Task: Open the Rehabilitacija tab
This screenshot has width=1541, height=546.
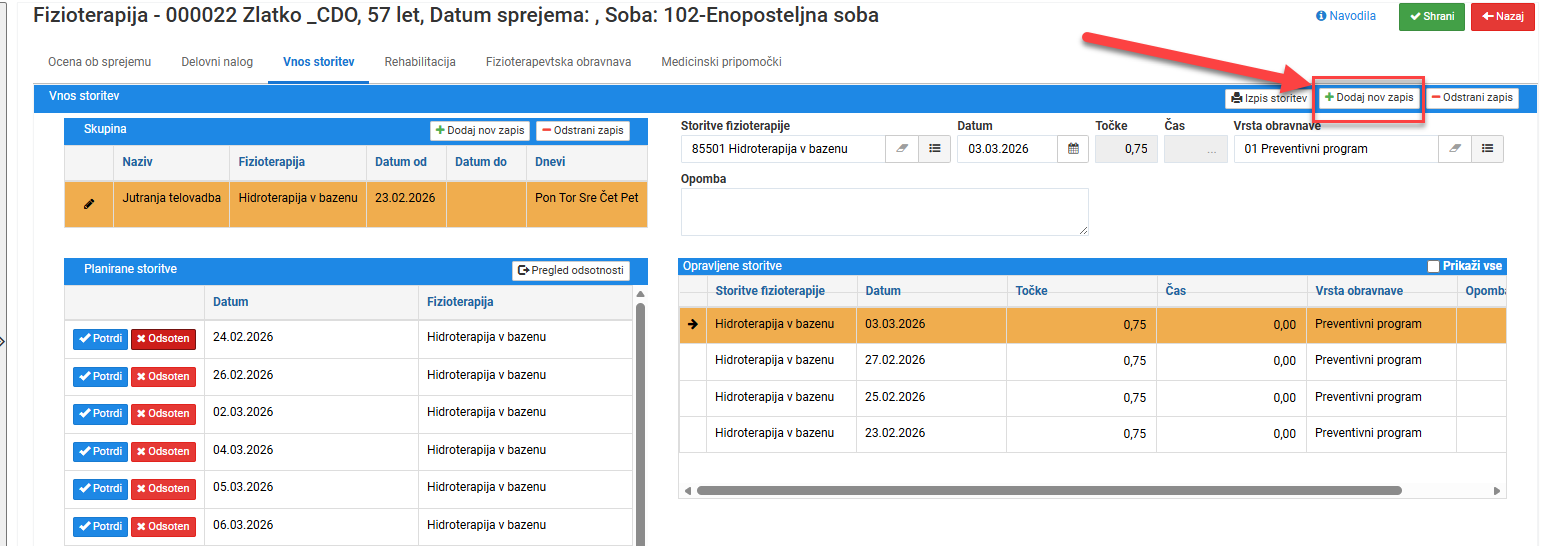Action: point(420,62)
